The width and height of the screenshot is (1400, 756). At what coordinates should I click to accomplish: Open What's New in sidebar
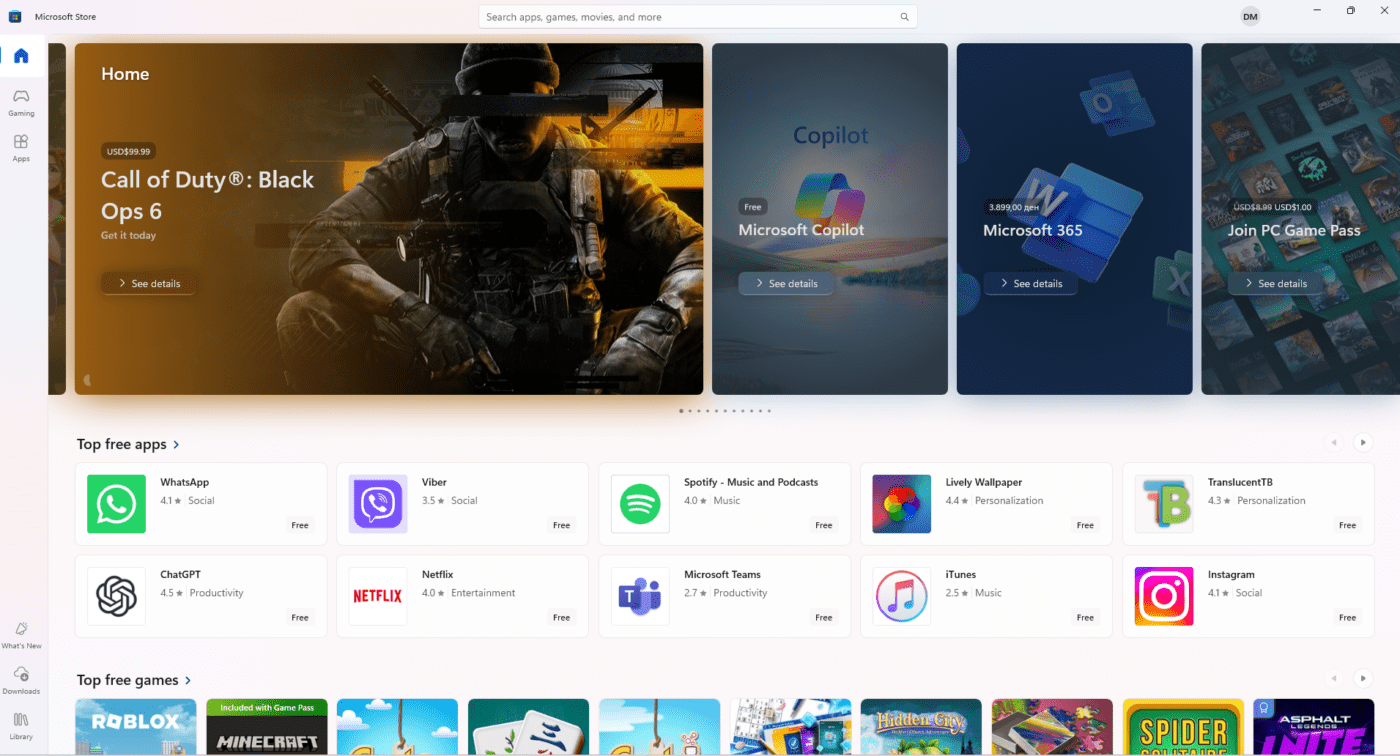21,635
